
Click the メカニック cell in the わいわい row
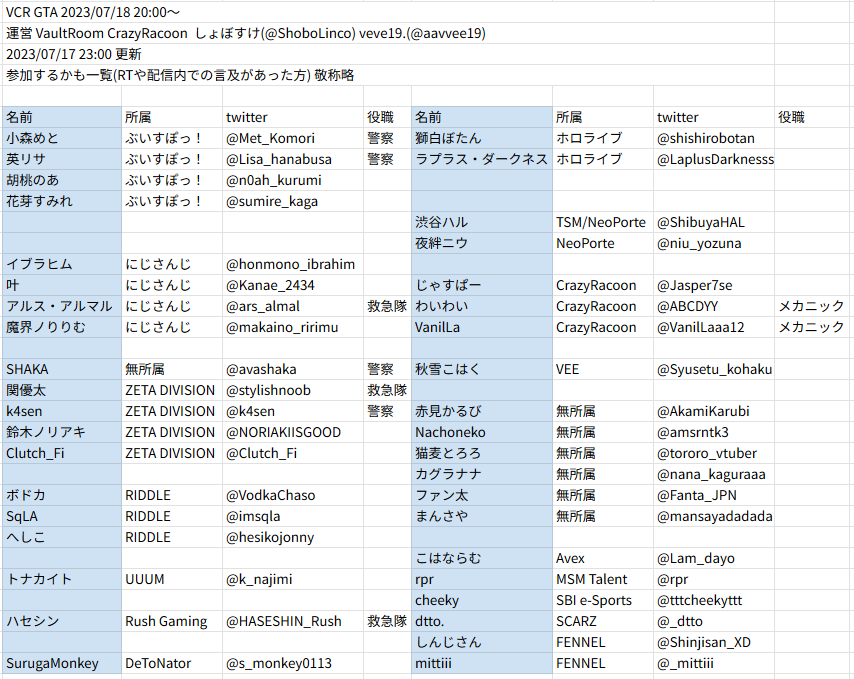[812, 307]
